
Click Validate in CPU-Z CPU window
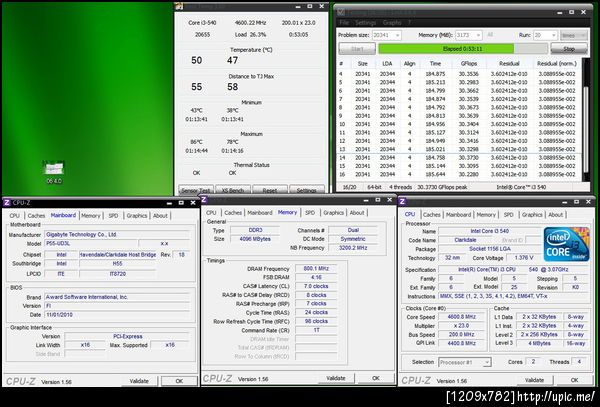tap(534, 380)
